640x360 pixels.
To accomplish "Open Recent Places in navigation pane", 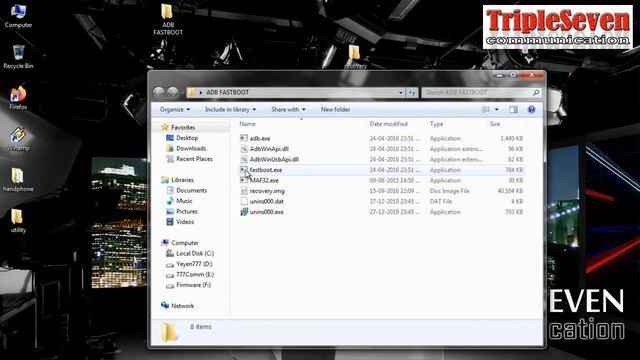I will (x=194, y=159).
